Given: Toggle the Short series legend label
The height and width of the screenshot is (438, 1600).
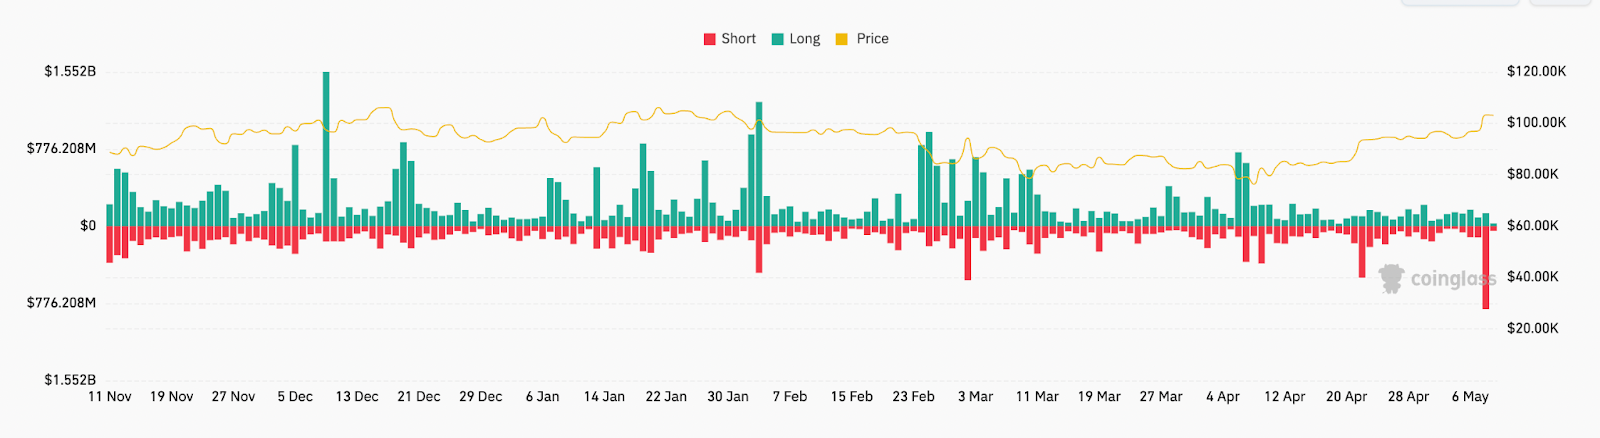Looking at the screenshot, I should (738, 39).
